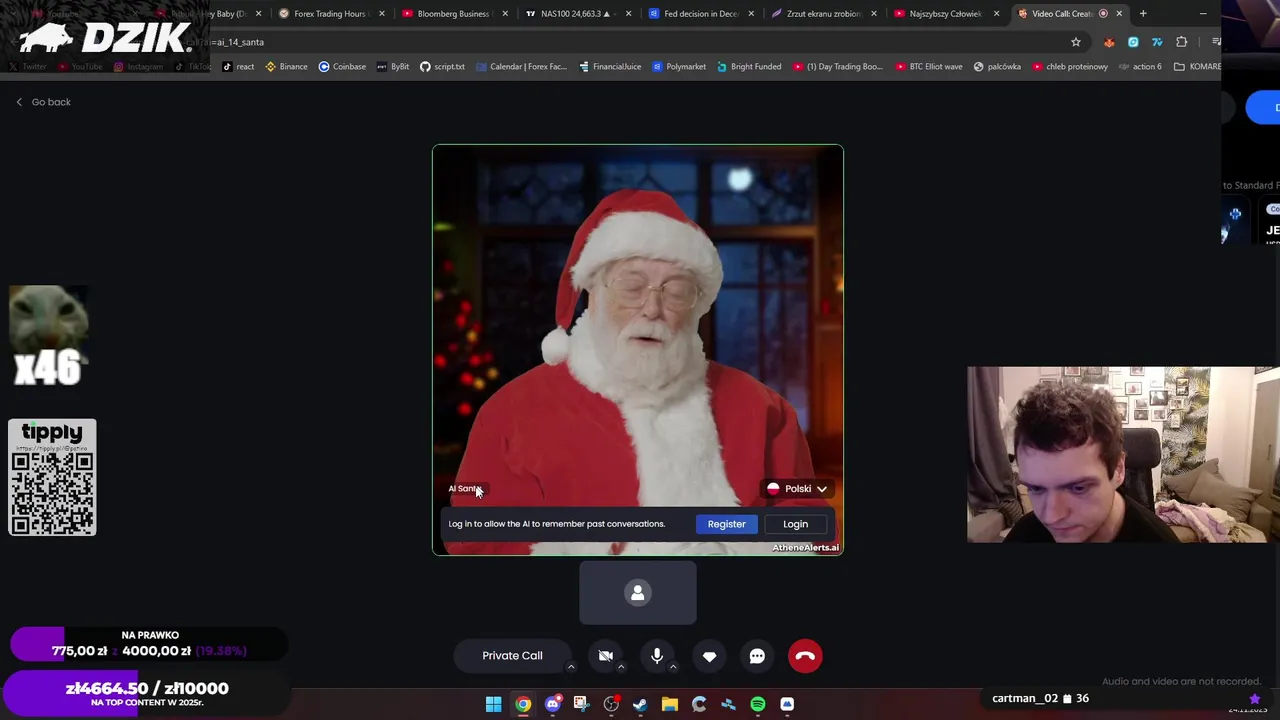The height and width of the screenshot is (720, 1280).
Task: Click the Private Call button
Action: point(512,656)
